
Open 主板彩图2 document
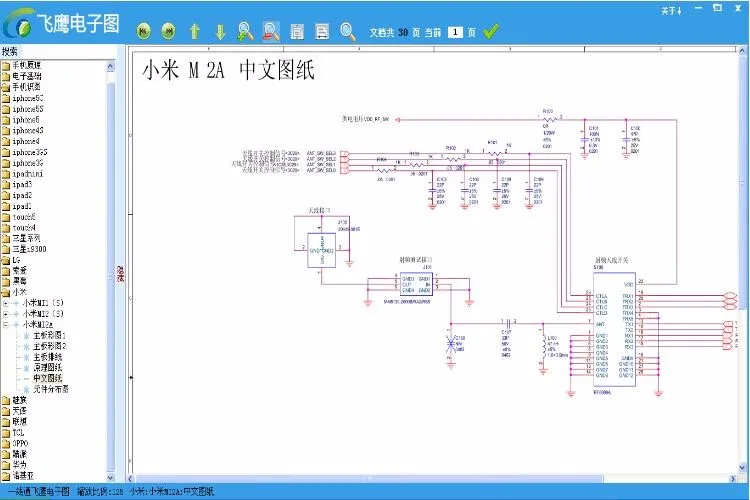click(49, 346)
